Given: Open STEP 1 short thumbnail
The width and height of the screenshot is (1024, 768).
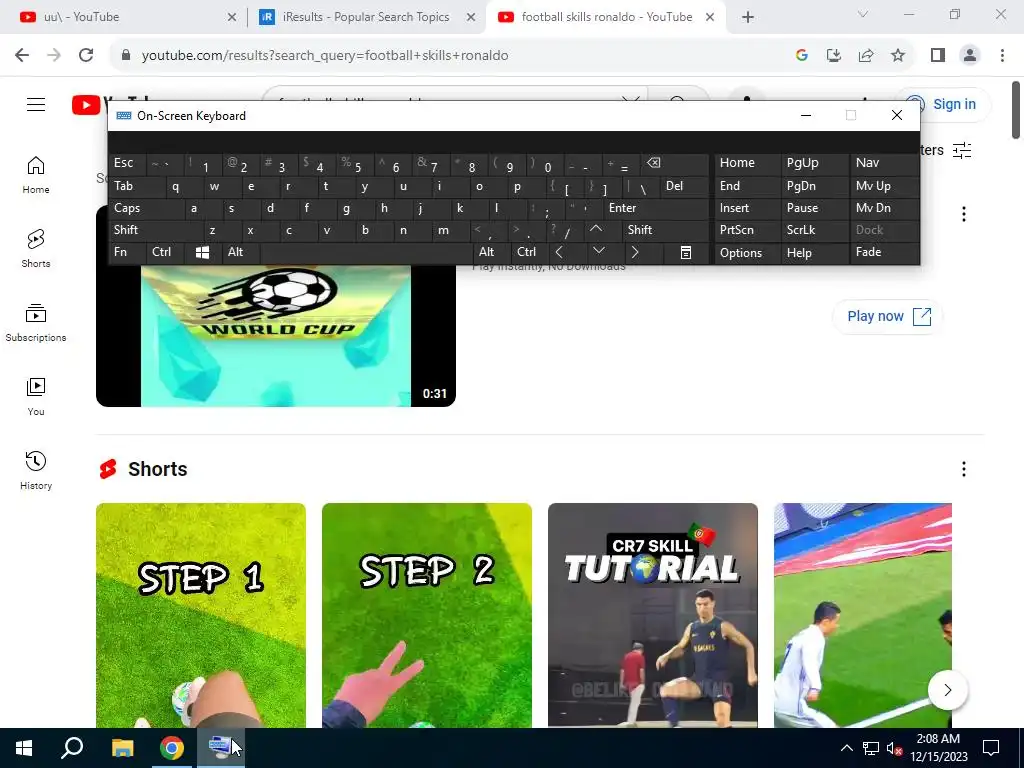Looking at the screenshot, I should pos(200,615).
